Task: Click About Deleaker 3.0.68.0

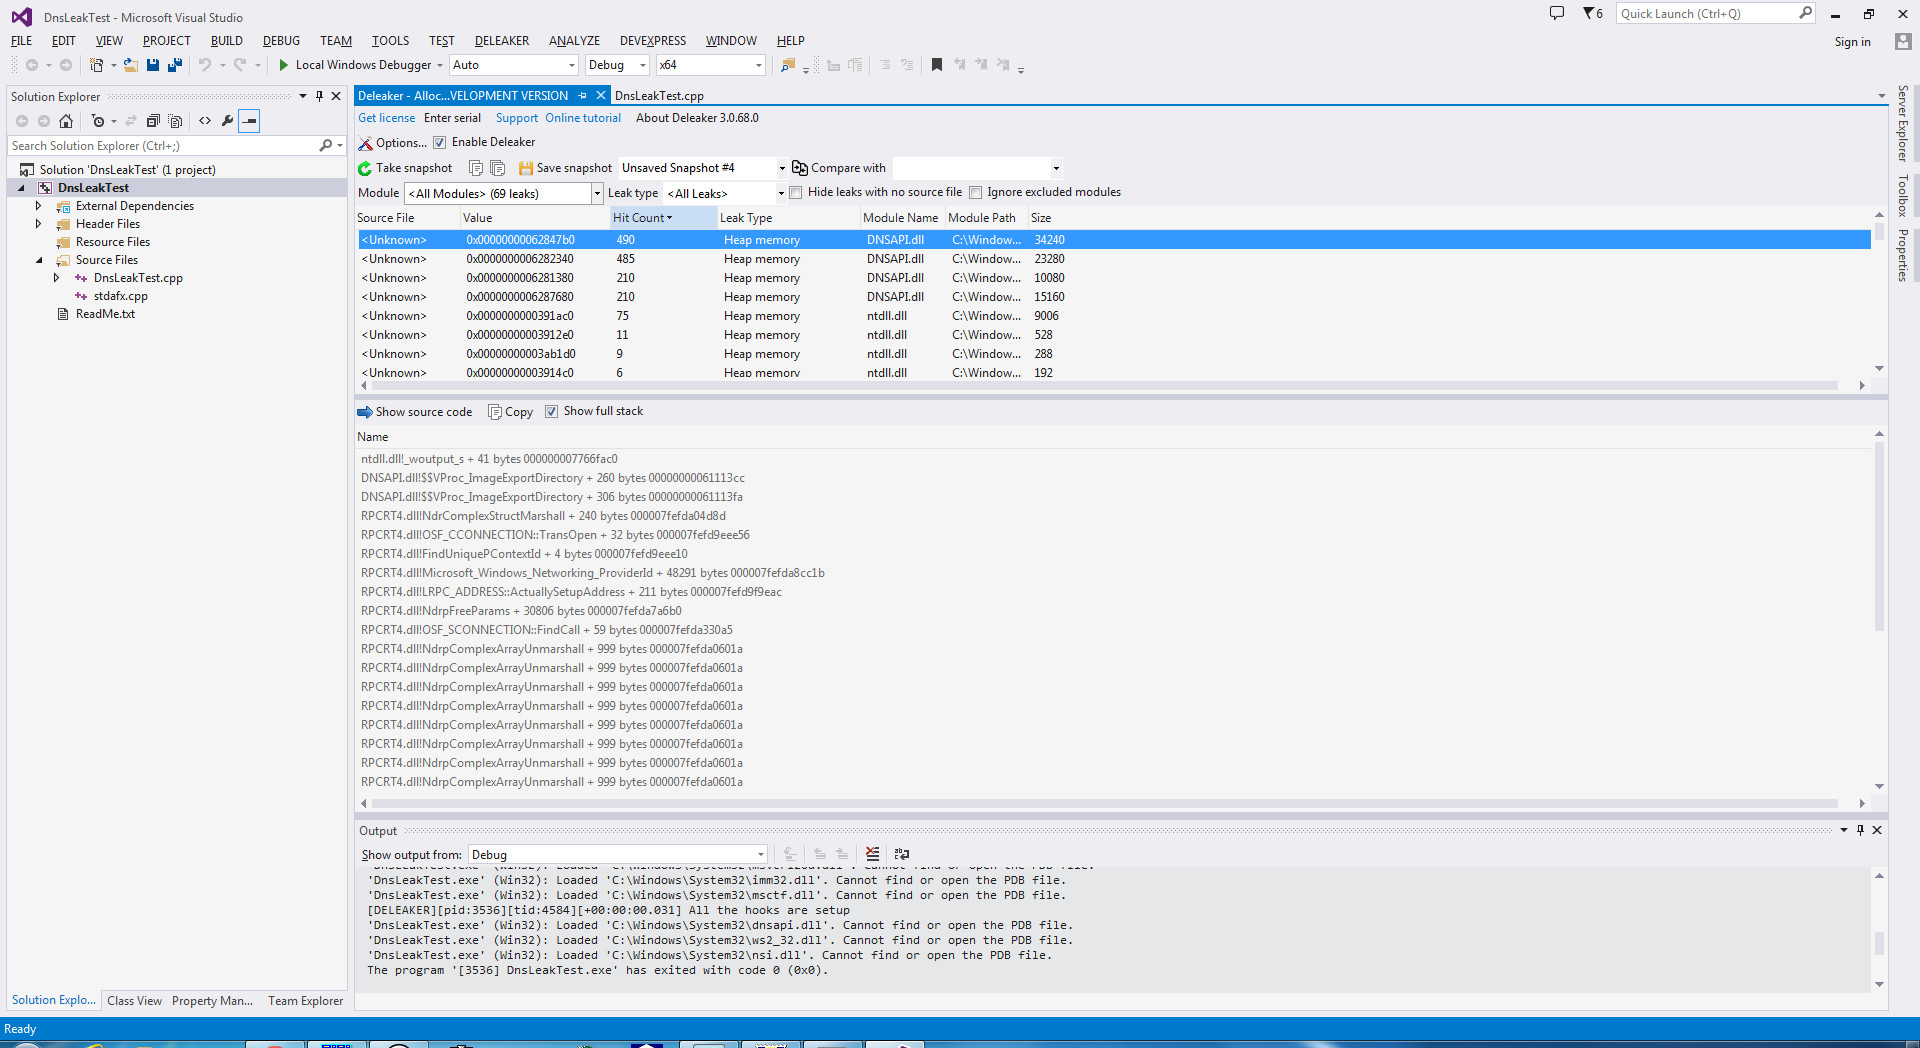Action: click(697, 118)
